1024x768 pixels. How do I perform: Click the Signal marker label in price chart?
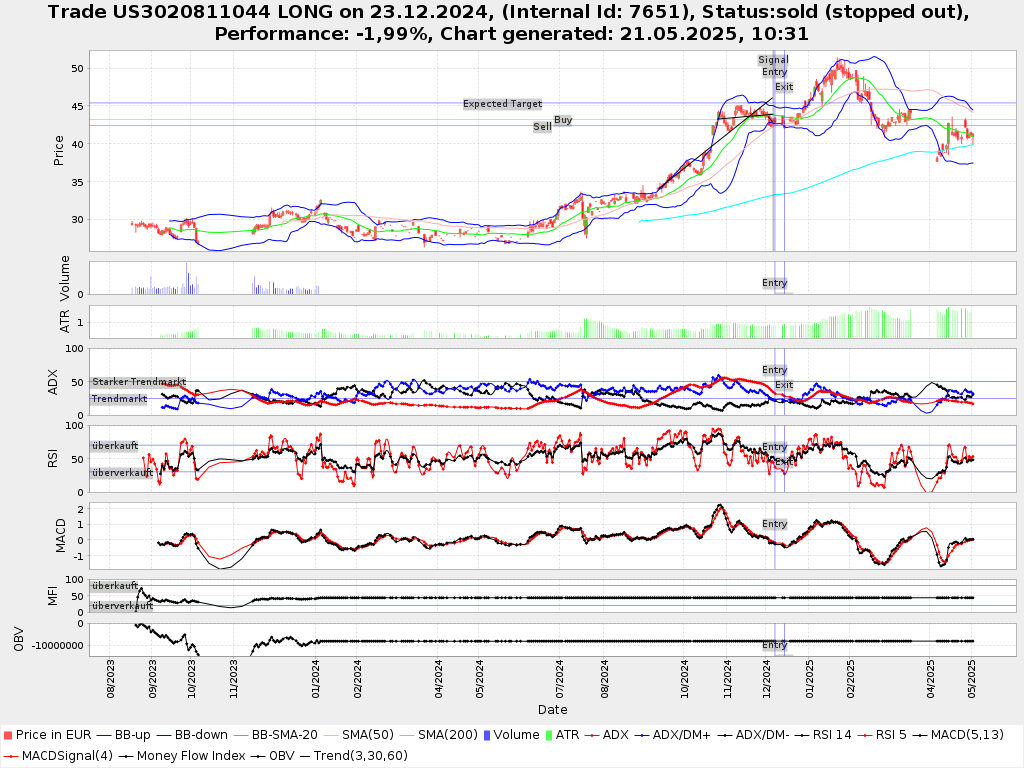773,60
